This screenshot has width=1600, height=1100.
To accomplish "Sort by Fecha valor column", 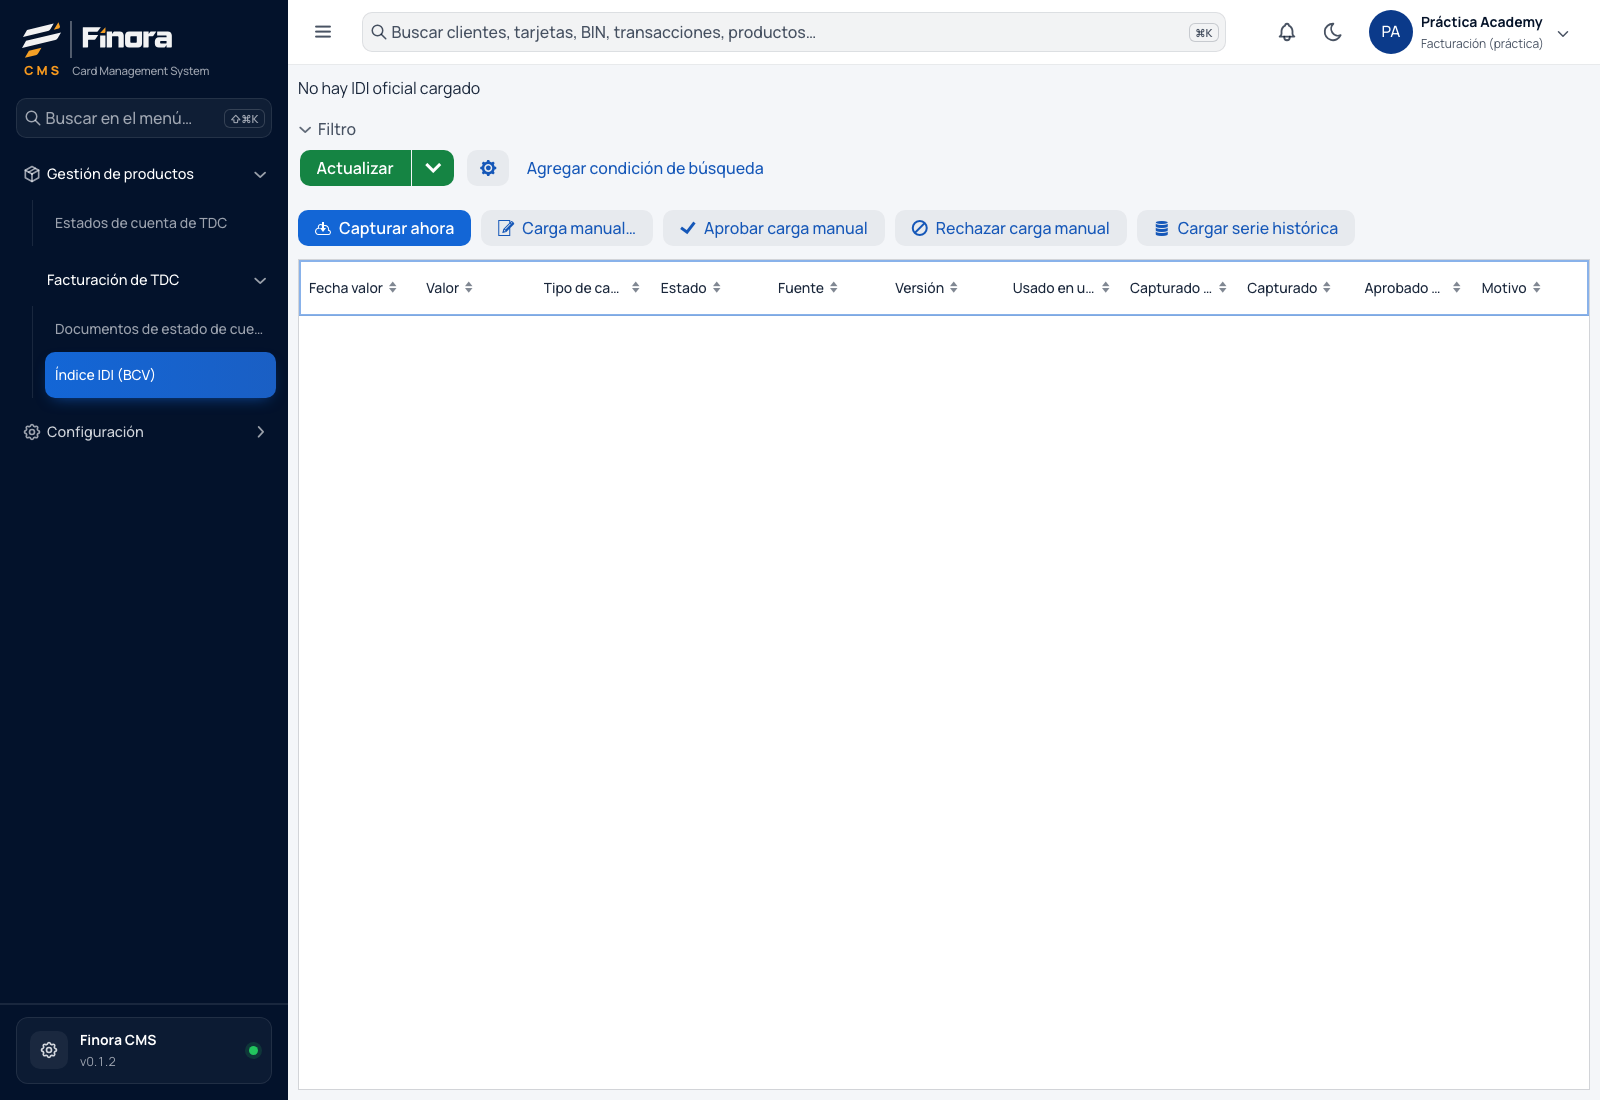I will tap(353, 288).
